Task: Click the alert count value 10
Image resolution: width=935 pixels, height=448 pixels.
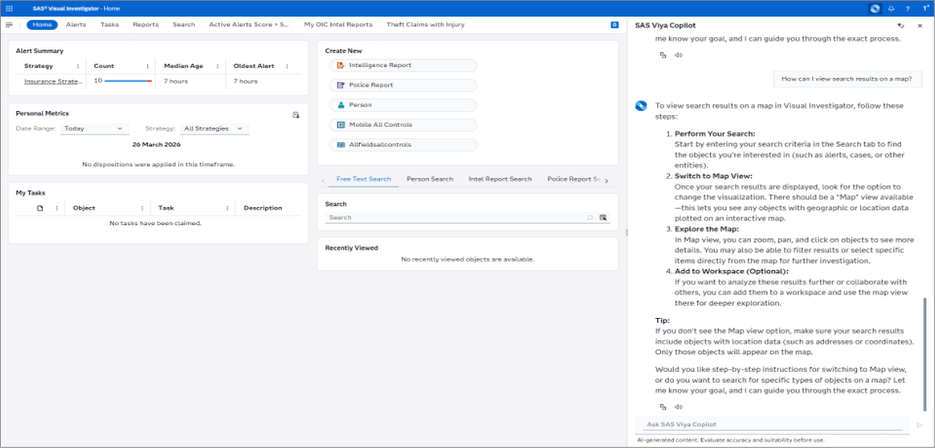Action: [x=98, y=81]
